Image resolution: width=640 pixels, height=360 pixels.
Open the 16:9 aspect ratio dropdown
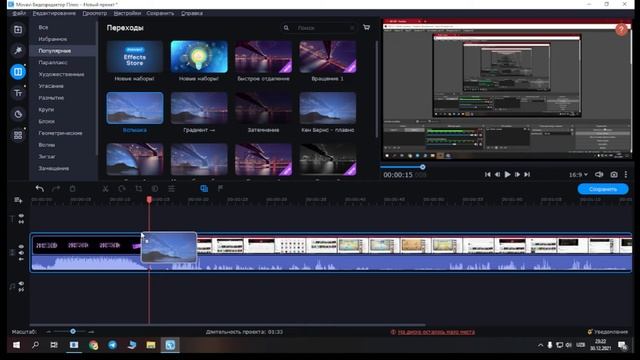(578, 175)
